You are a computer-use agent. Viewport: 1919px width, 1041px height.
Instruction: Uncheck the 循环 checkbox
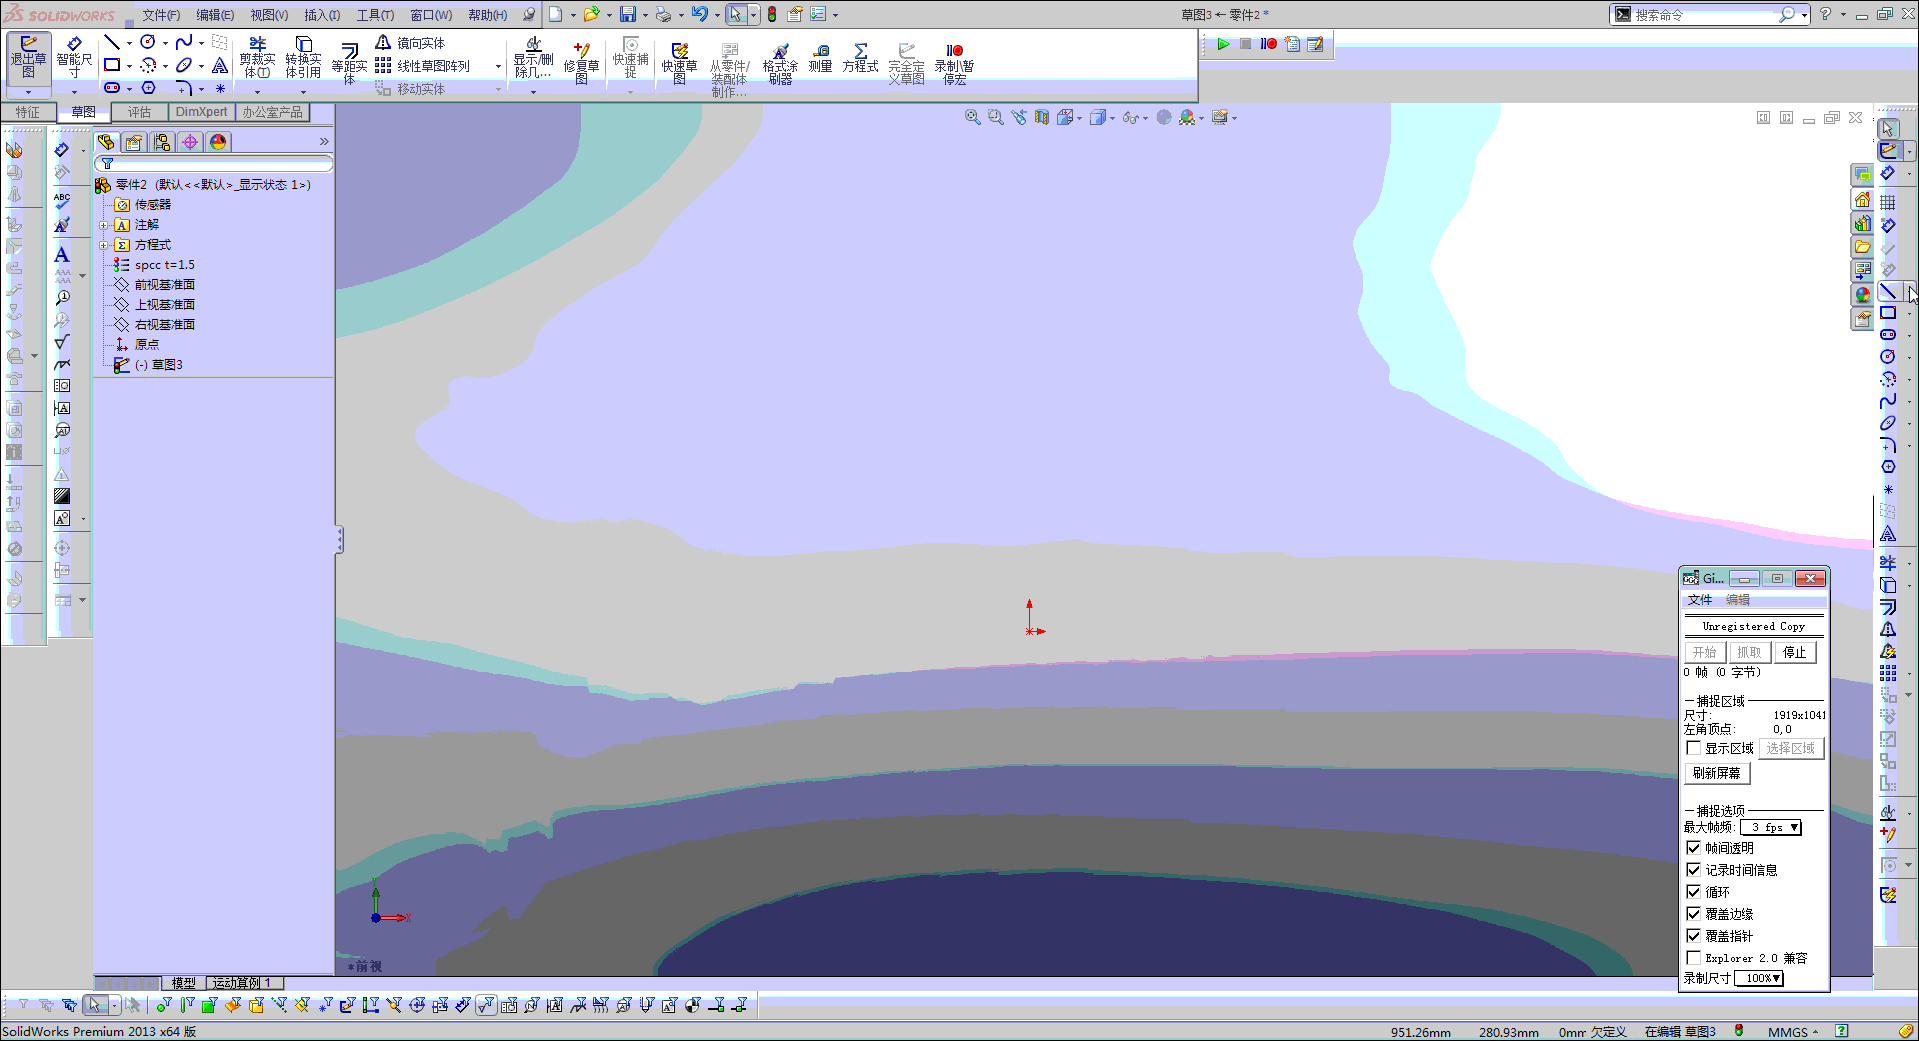click(x=1694, y=892)
